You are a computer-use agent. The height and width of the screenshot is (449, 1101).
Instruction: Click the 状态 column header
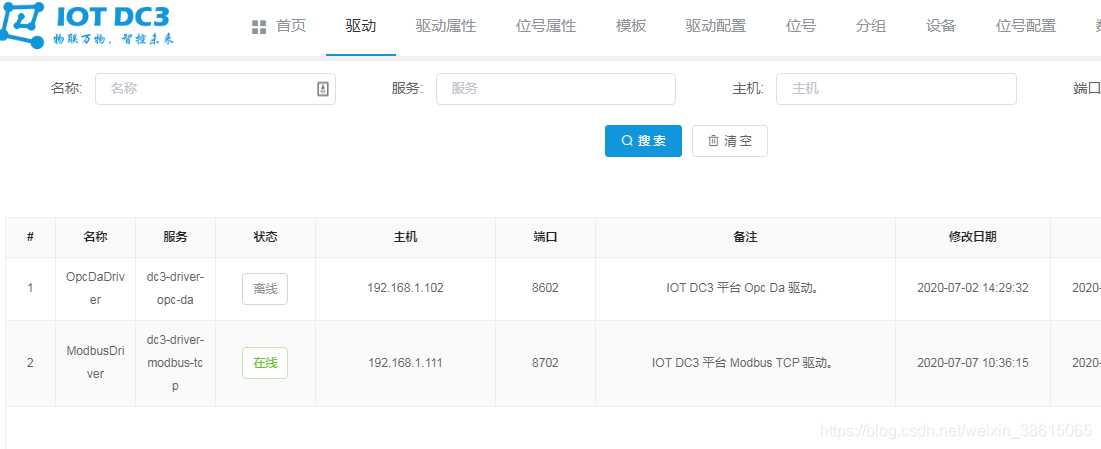tap(265, 237)
